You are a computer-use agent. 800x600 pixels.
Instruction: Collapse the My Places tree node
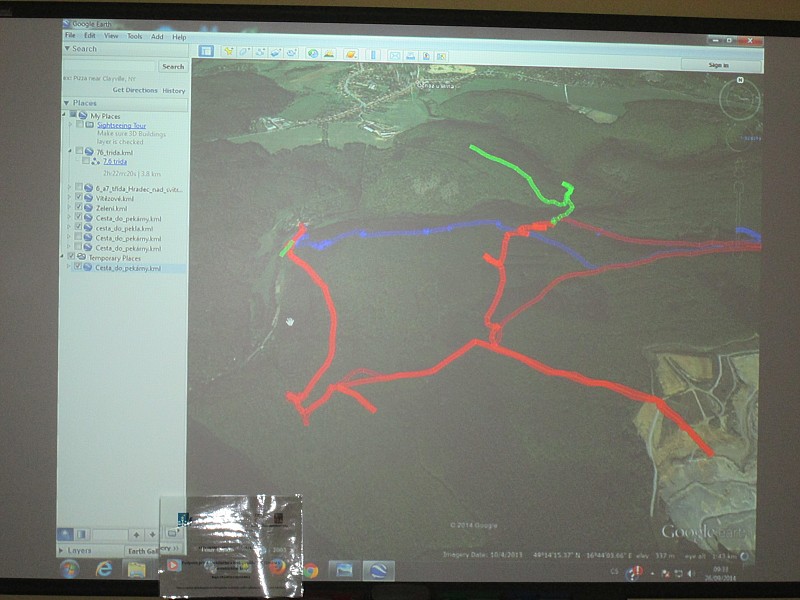click(64, 114)
